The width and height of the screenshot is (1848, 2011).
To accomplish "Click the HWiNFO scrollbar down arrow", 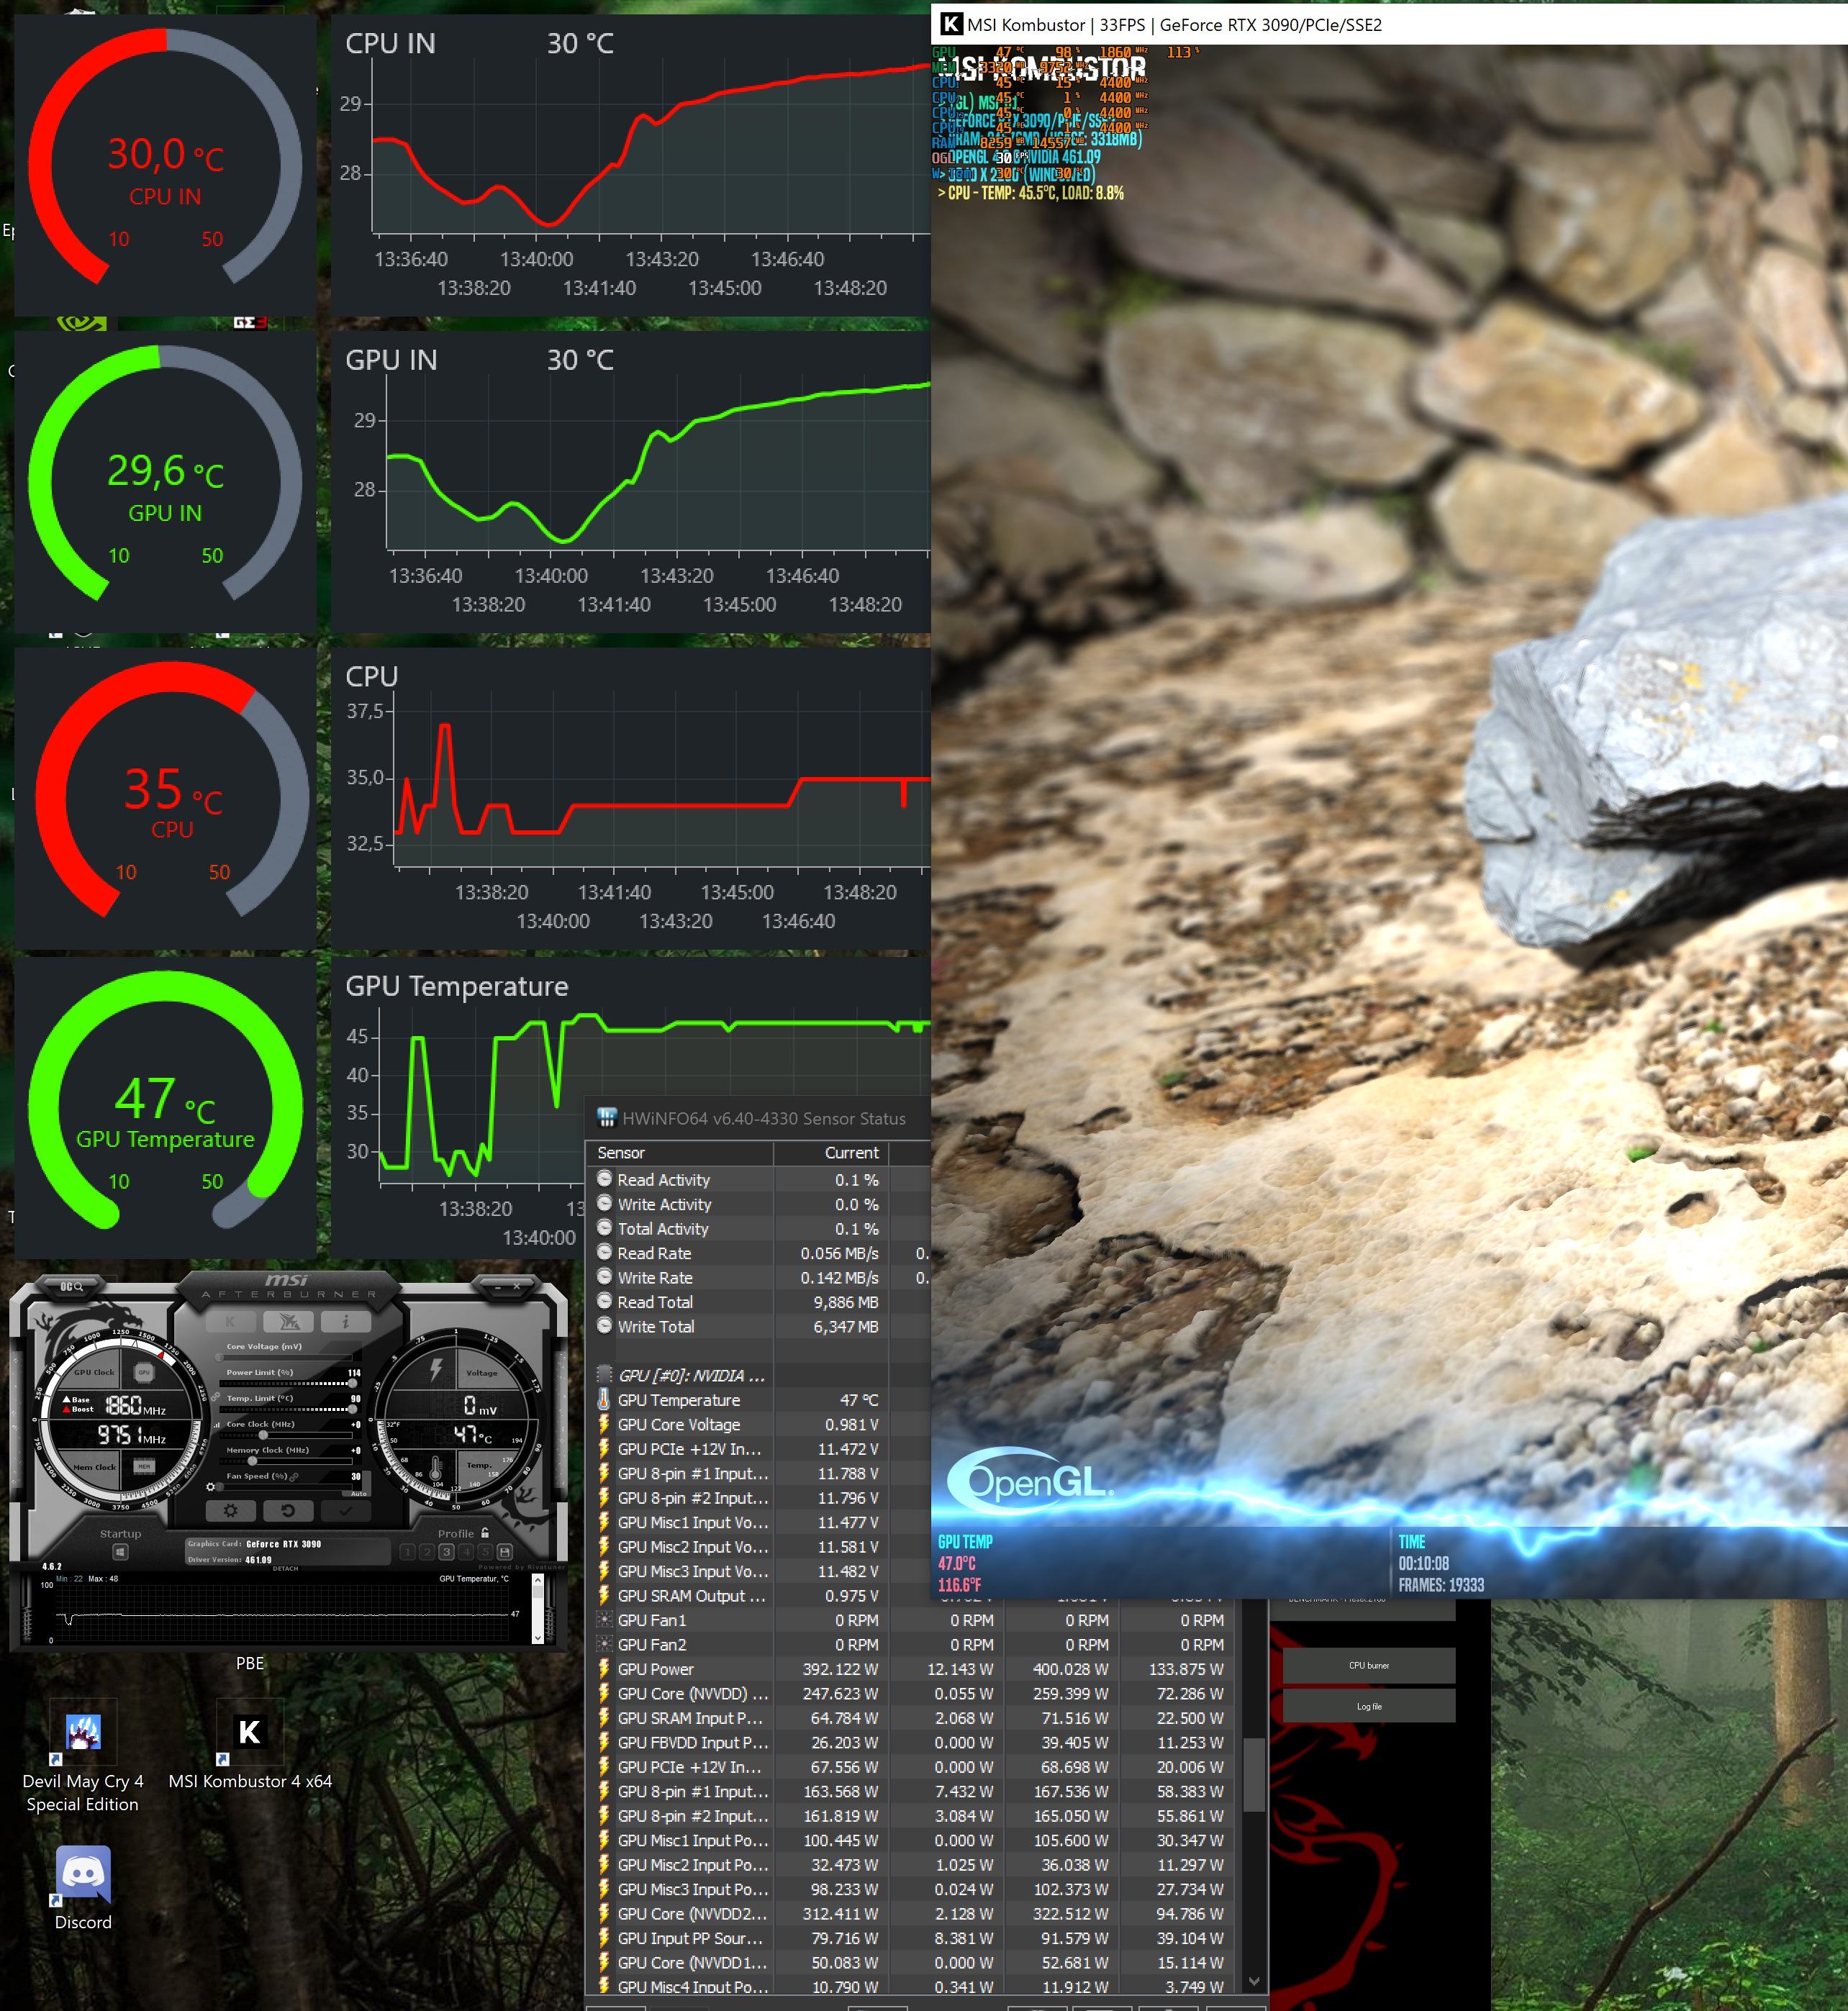I will pos(1254,1981).
